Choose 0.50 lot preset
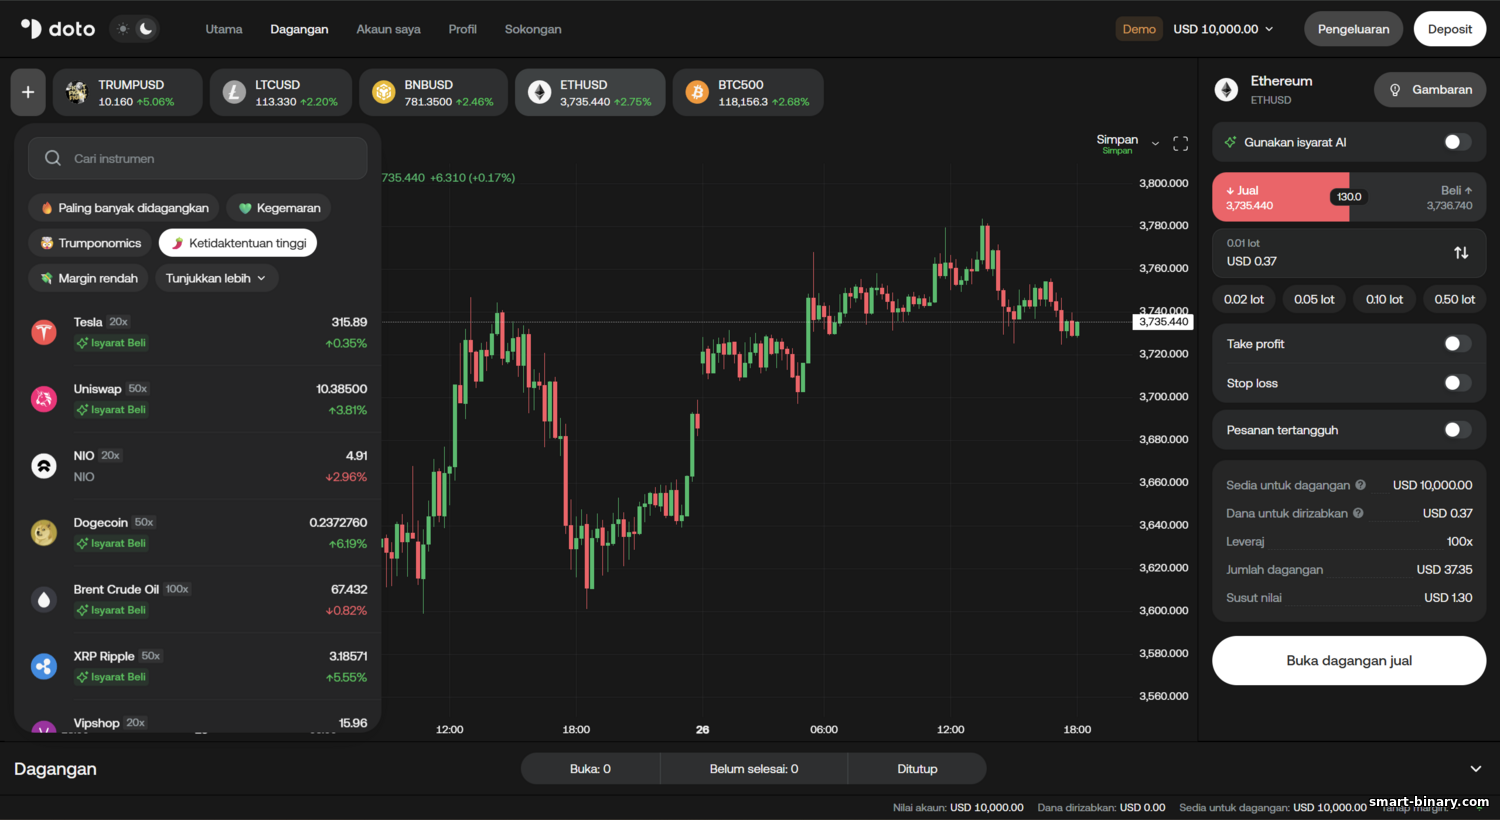 point(1455,299)
